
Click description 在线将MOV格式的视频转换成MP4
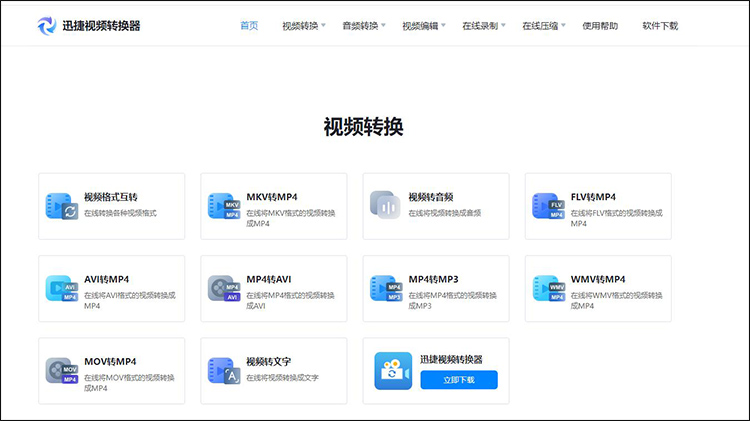pyautogui.click(x=129, y=383)
